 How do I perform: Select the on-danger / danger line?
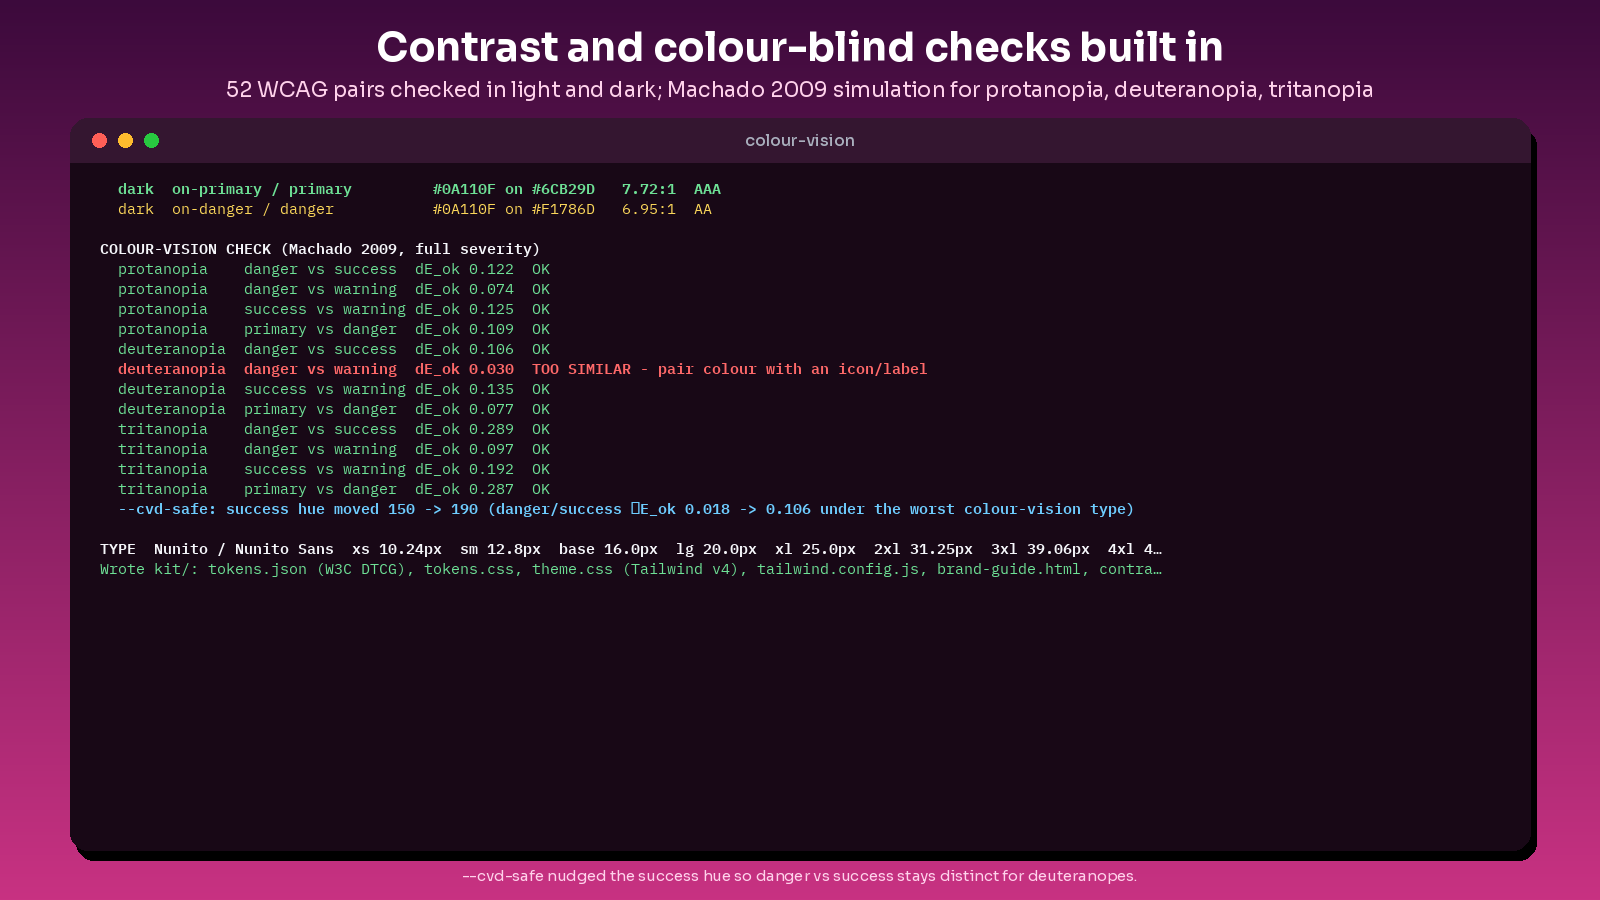(415, 209)
